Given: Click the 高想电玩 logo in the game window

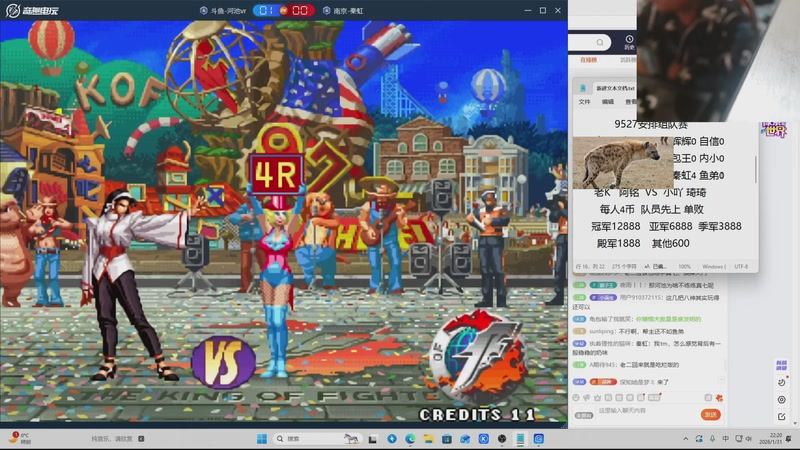Looking at the screenshot, I should [x=32, y=10].
